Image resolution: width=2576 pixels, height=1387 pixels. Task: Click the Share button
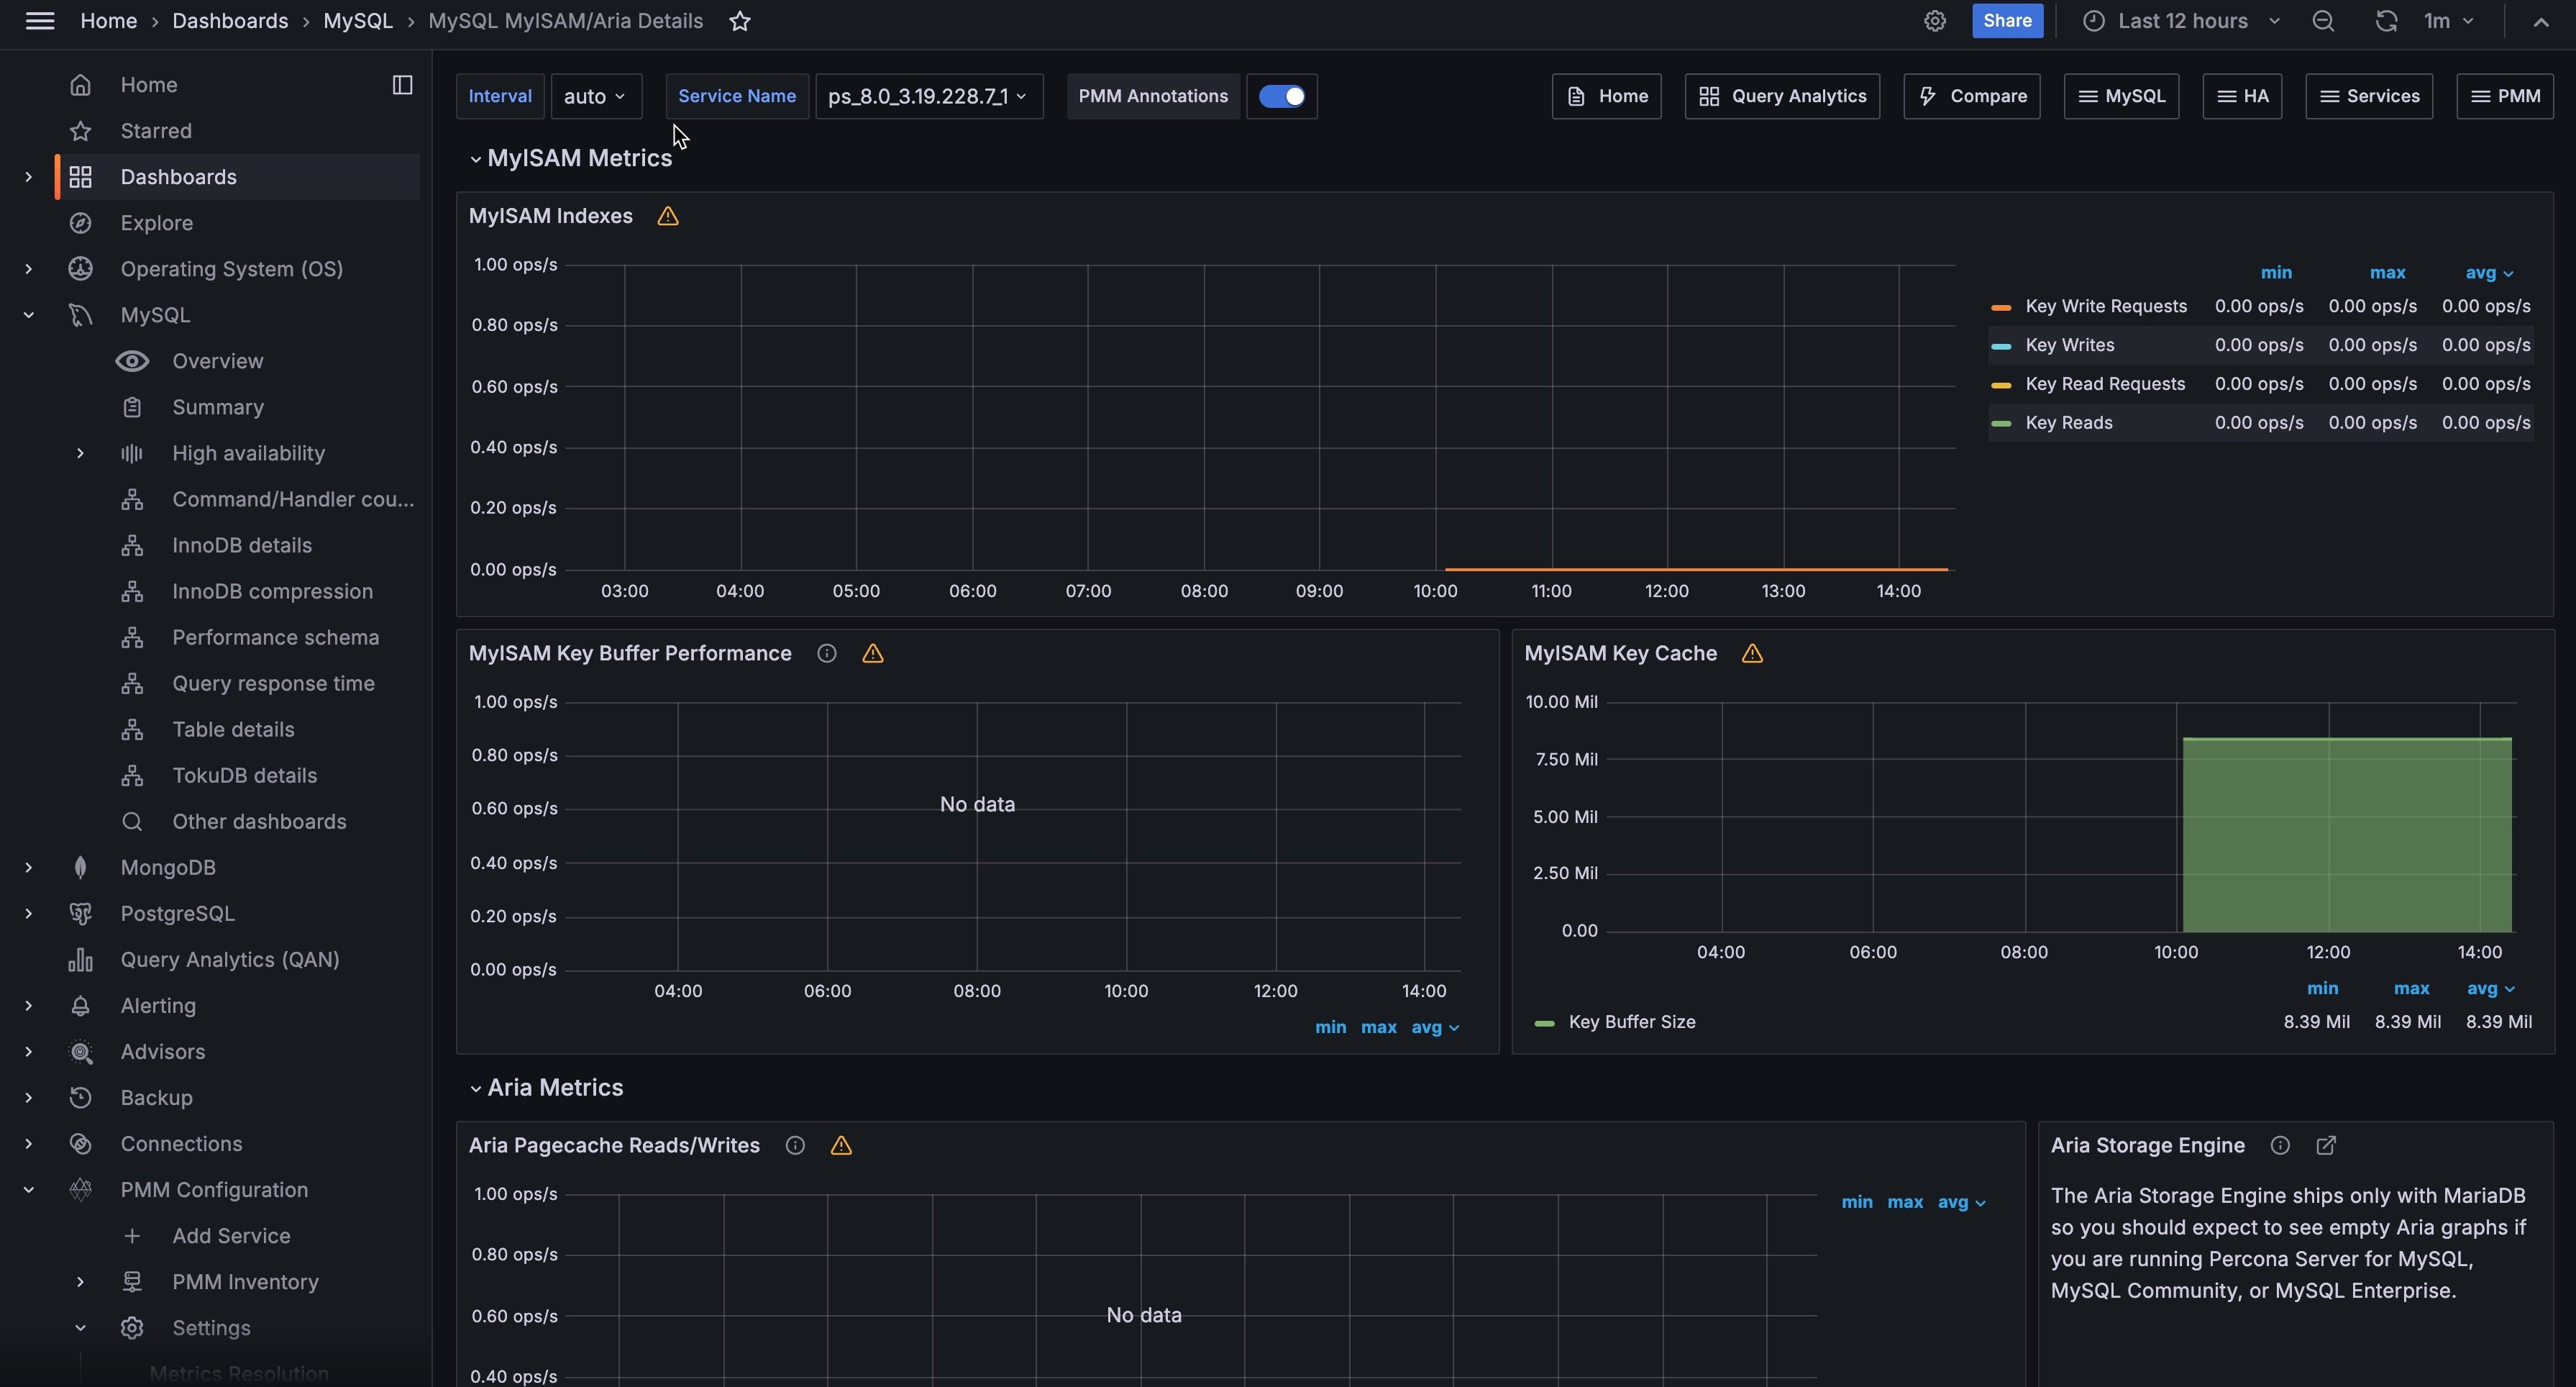pyautogui.click(x=2006, y=21)
